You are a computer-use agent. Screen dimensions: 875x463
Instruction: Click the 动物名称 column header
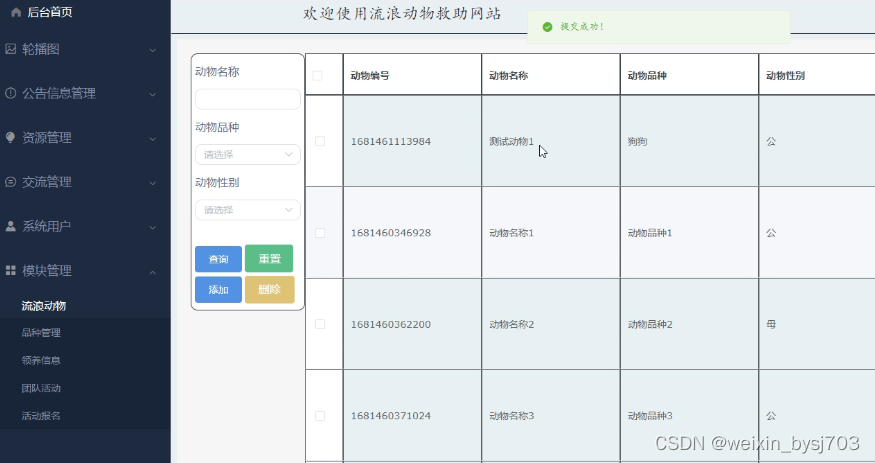(x=508, y=75)
